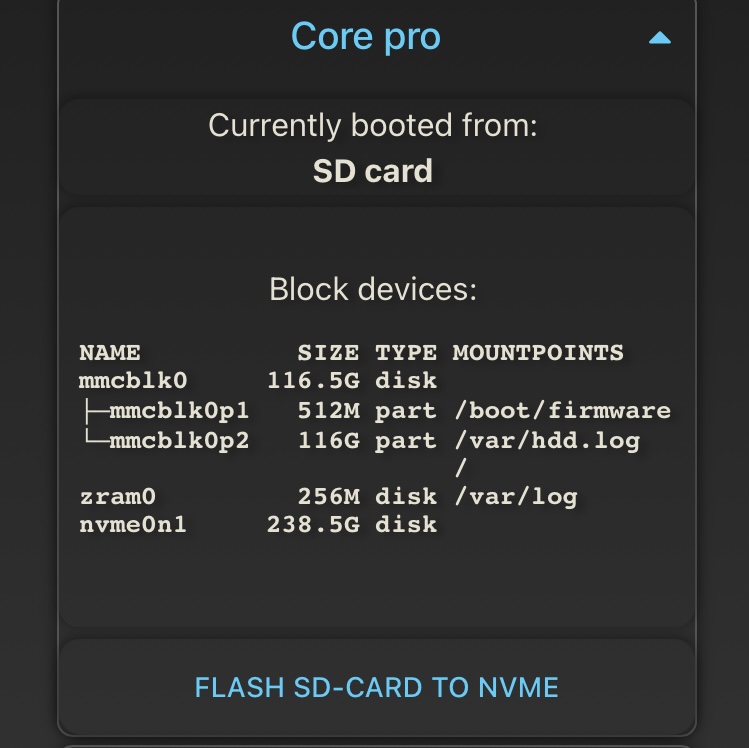
Task: Select the nvme0n1 disk entry
Action: 132,524
